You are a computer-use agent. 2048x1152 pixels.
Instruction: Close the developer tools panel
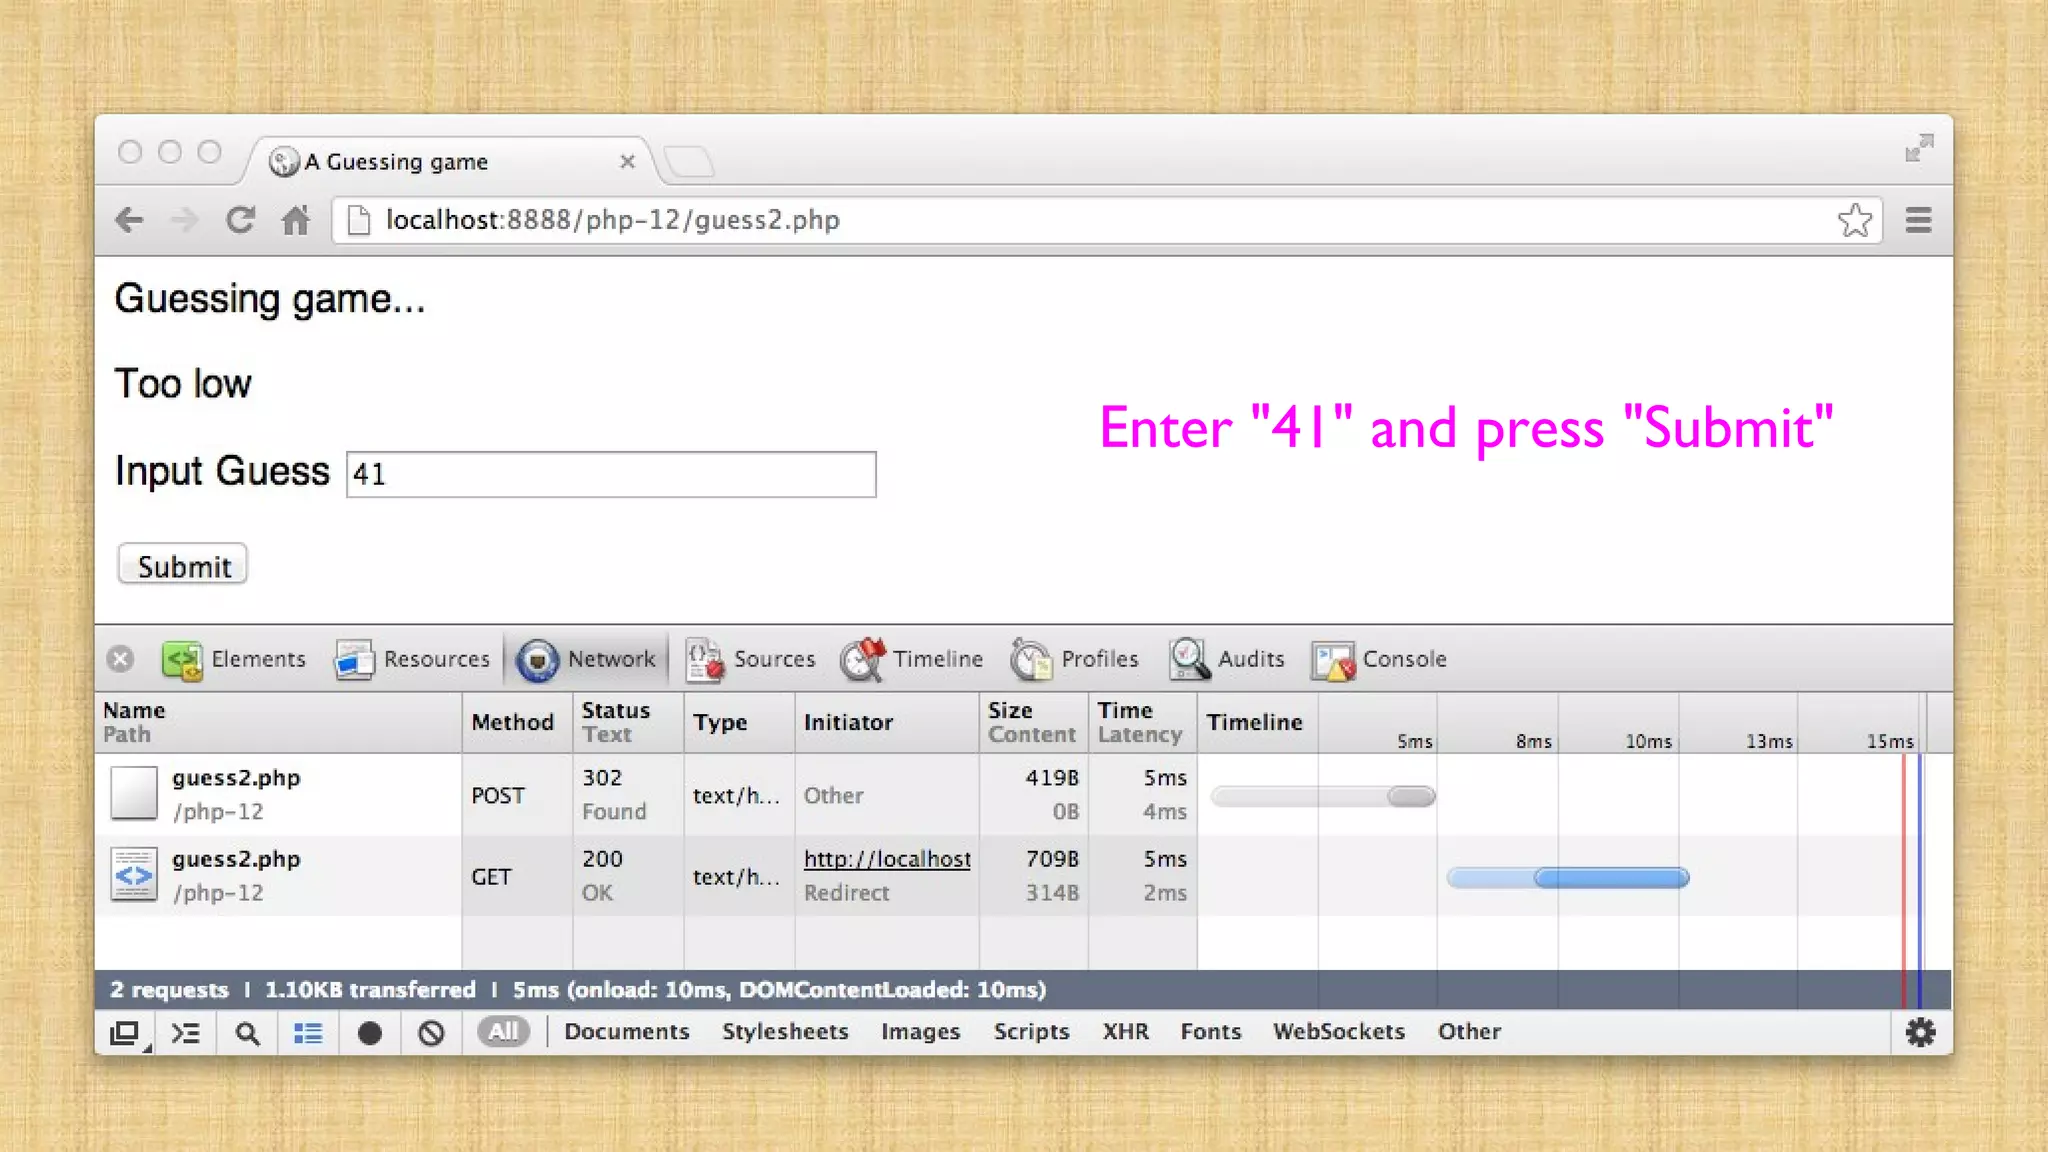click(x=120, y=659)
